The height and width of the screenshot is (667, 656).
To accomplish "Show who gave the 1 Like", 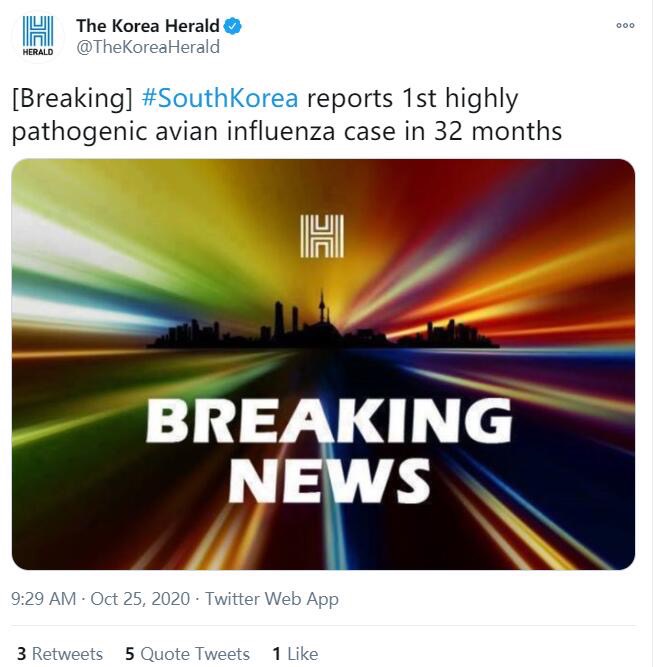I will (295, 653).
